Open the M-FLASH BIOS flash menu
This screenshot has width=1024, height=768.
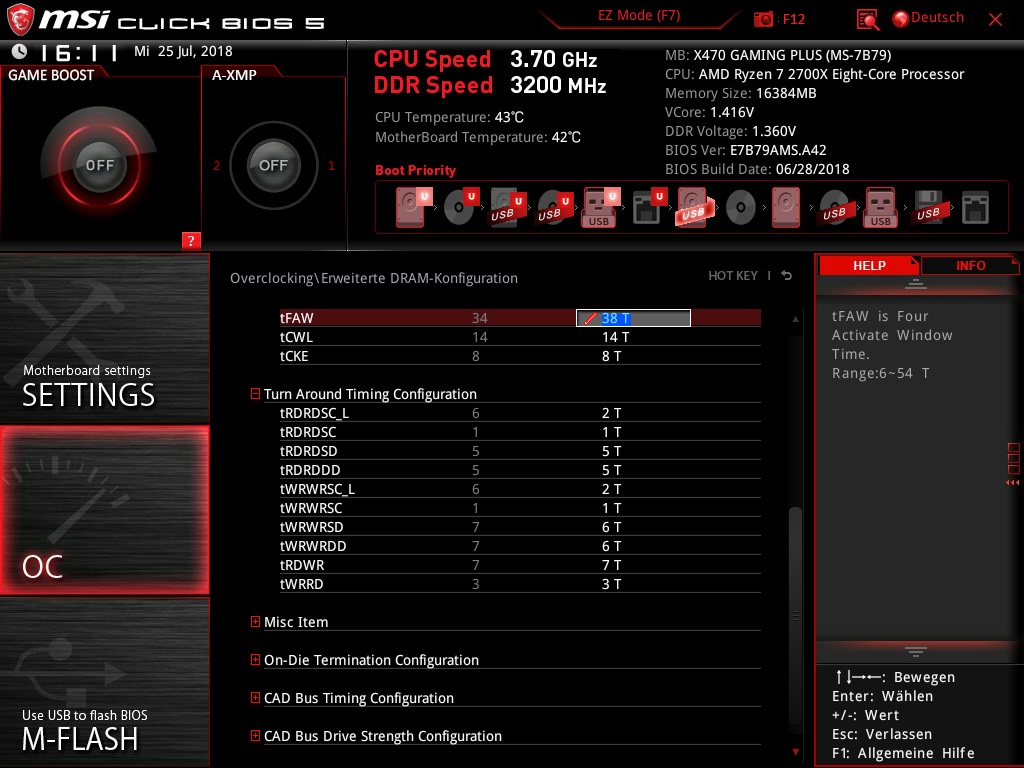click(104, 682)
